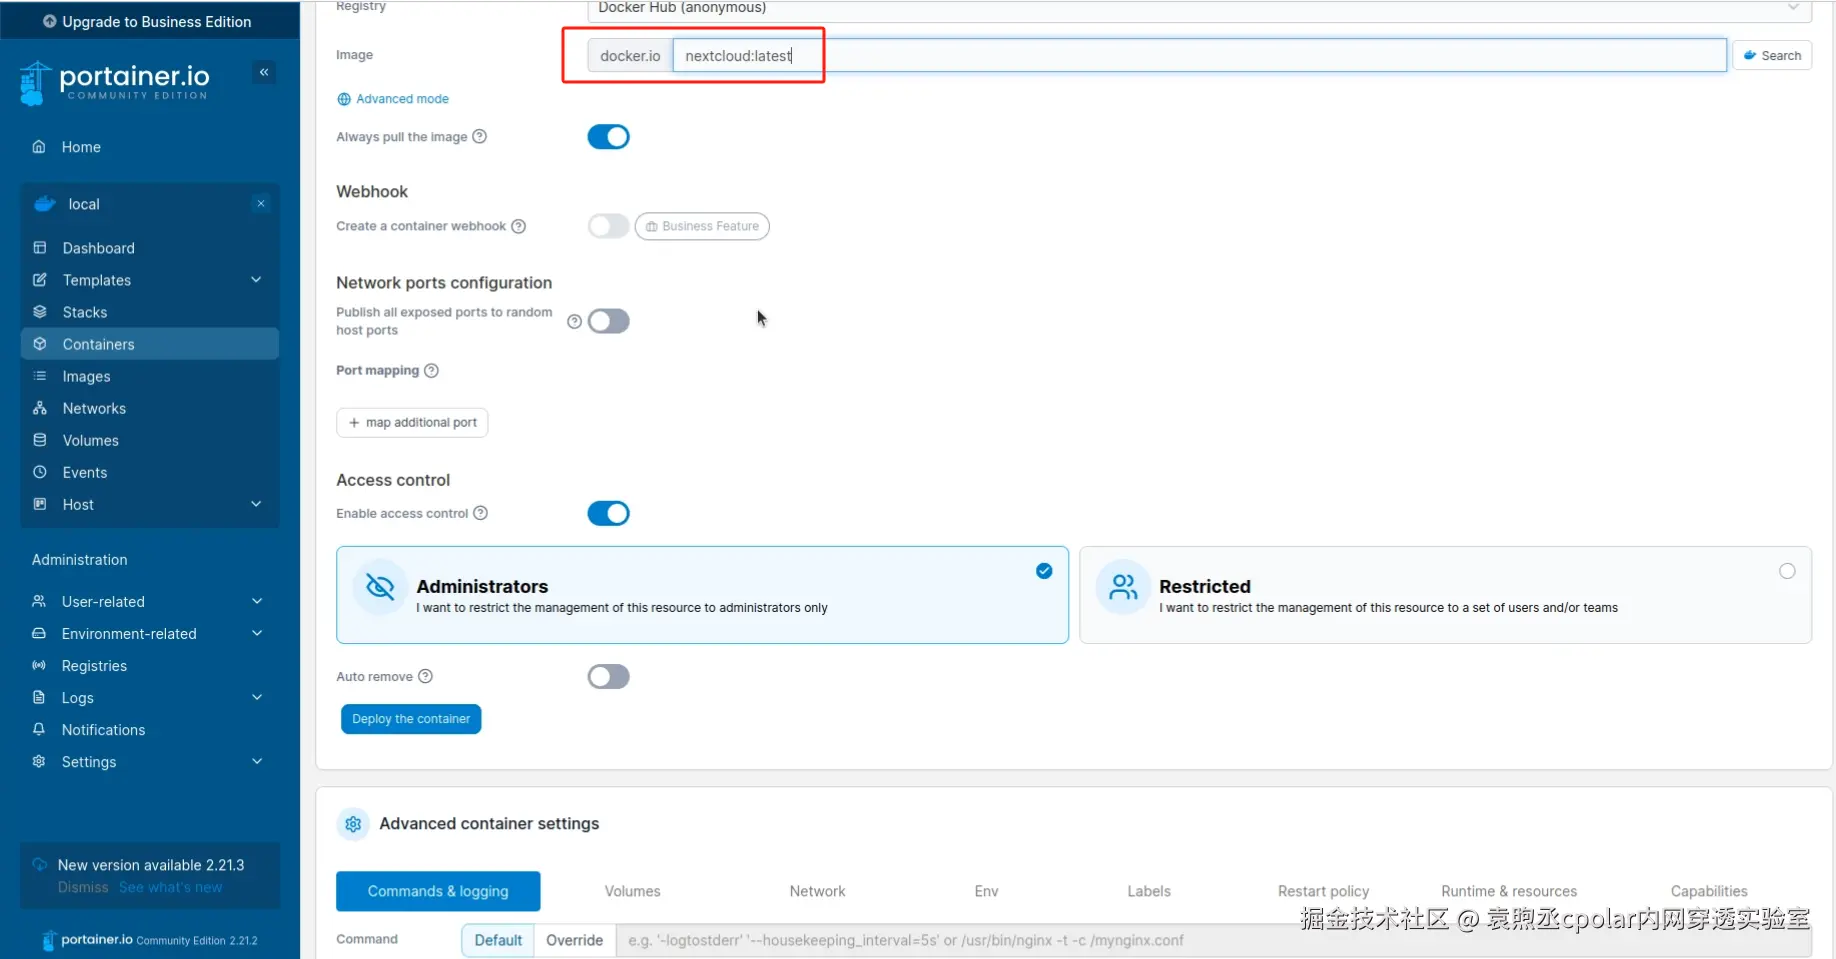The width and height of the screenshot is (1836, 959).
Task: Turn on the Auto remove toggle
Action: [608, 676]
